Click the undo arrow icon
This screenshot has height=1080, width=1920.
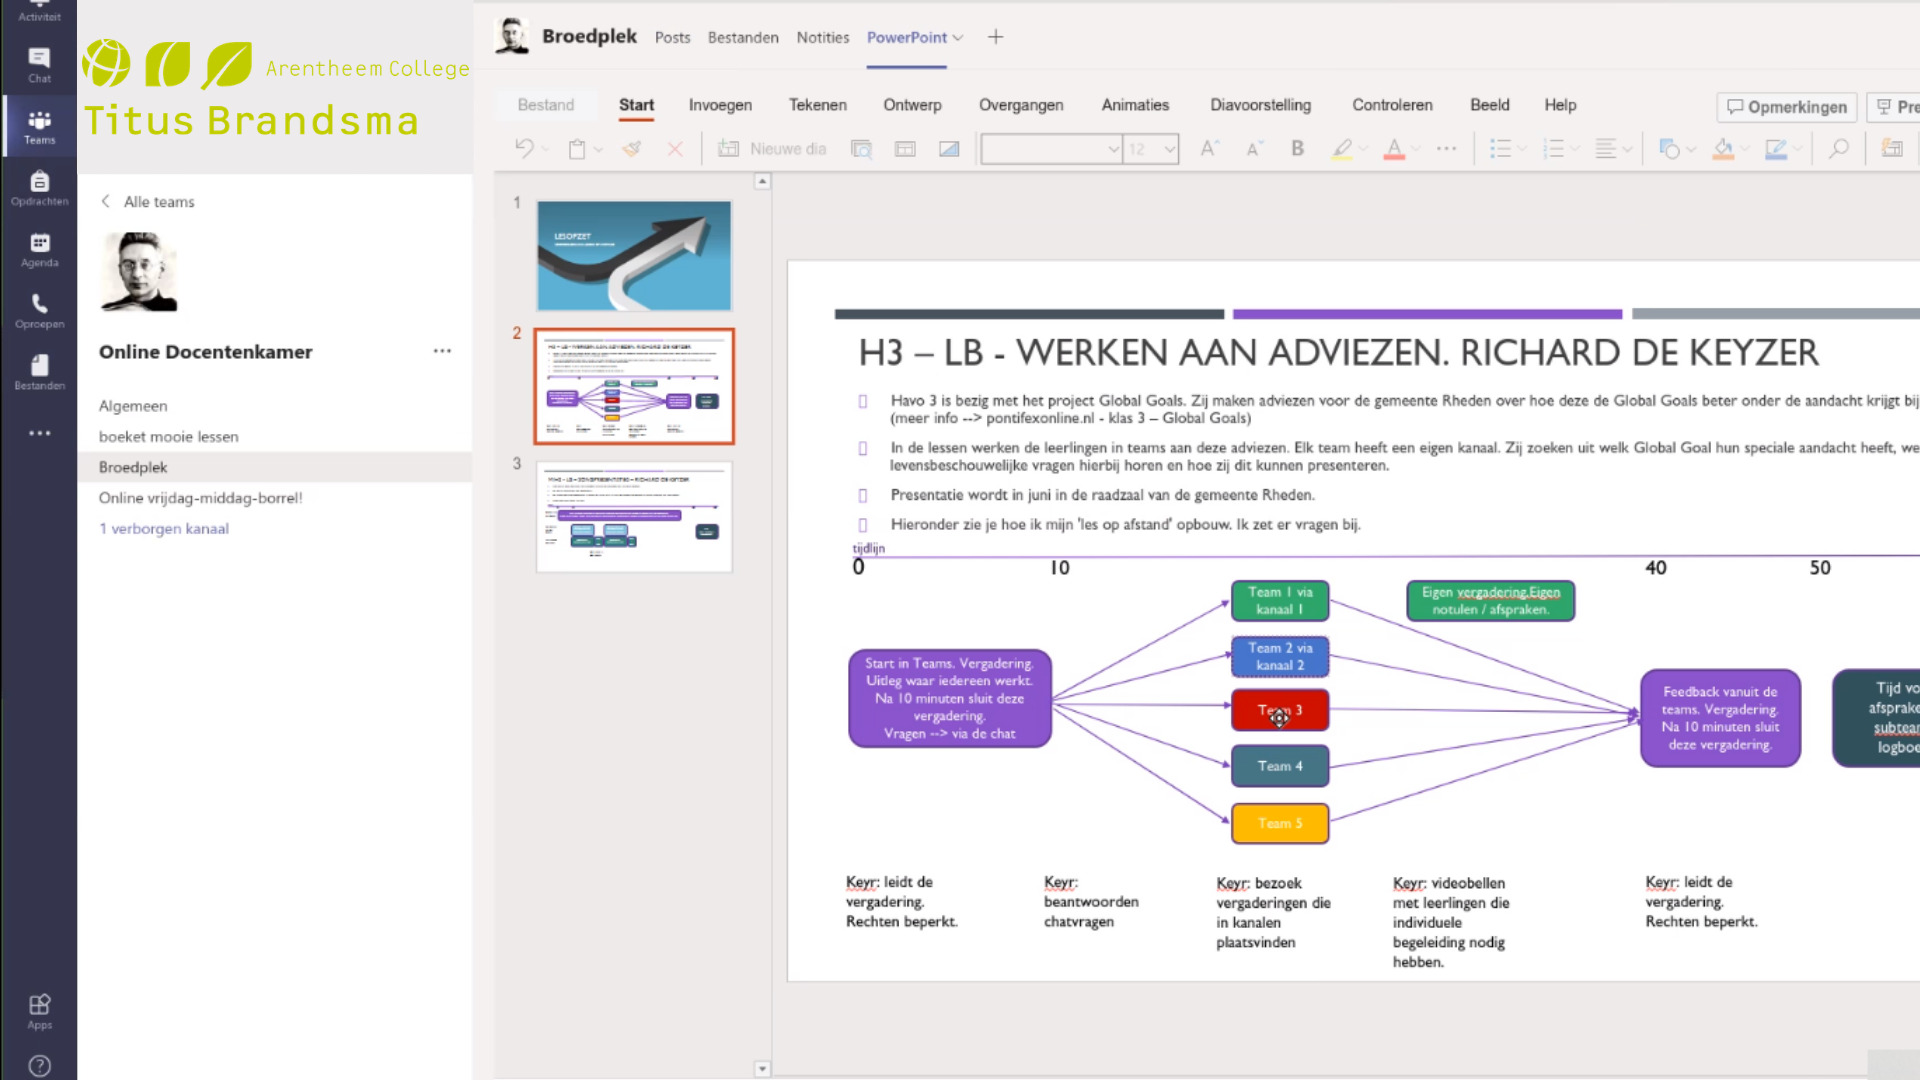coord(524,149)
